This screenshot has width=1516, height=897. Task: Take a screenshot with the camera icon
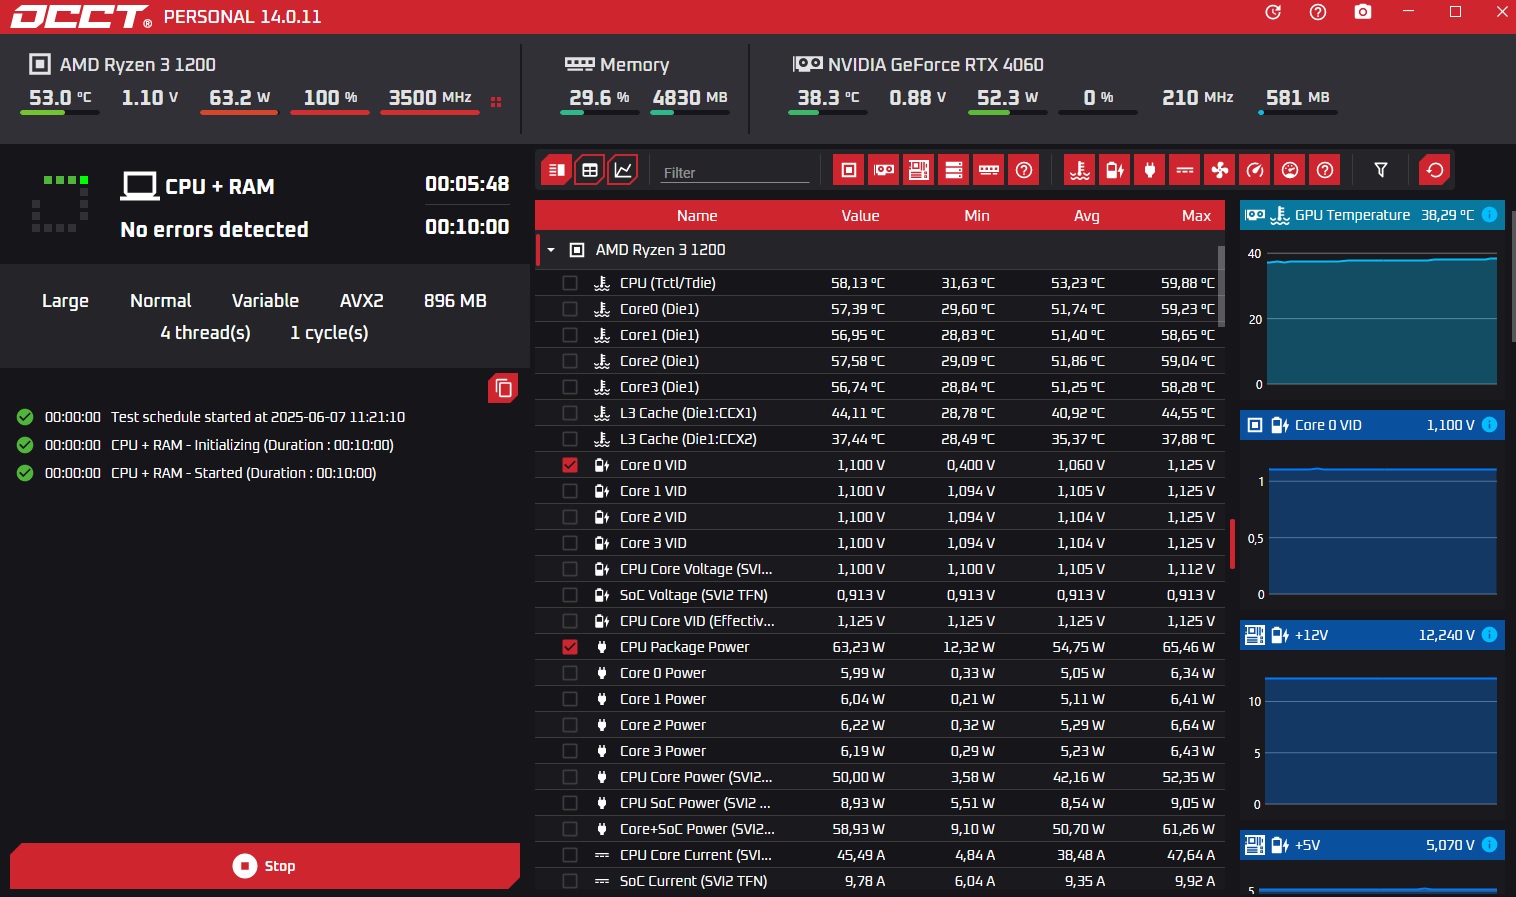[x=1363, y=12]
